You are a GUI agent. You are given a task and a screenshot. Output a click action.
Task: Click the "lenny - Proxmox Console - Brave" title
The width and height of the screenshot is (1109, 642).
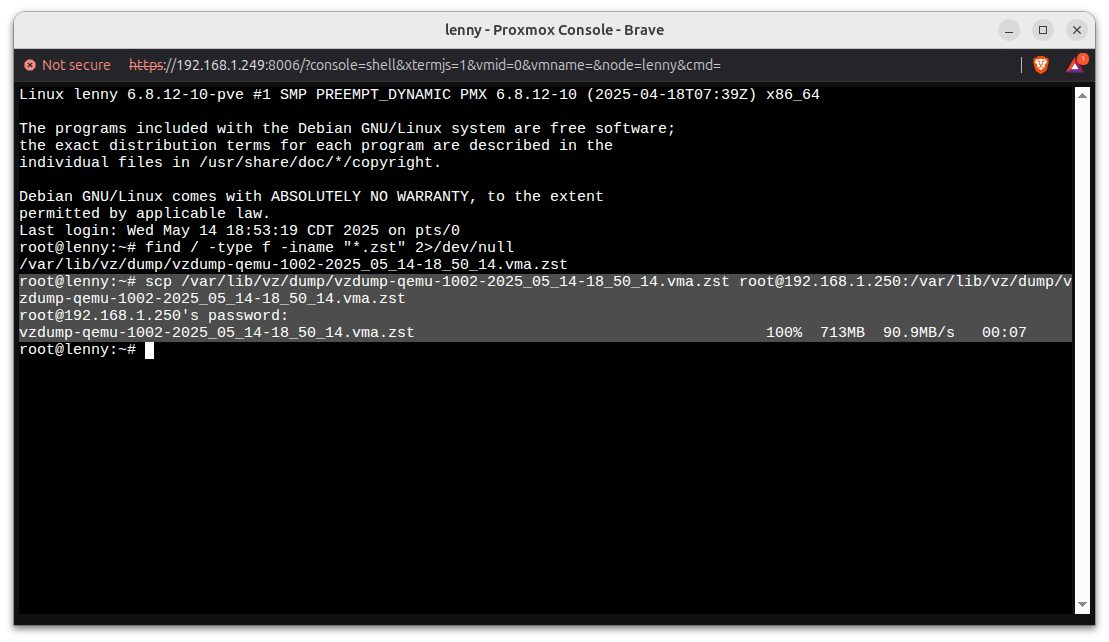click(x=554, y=30)
